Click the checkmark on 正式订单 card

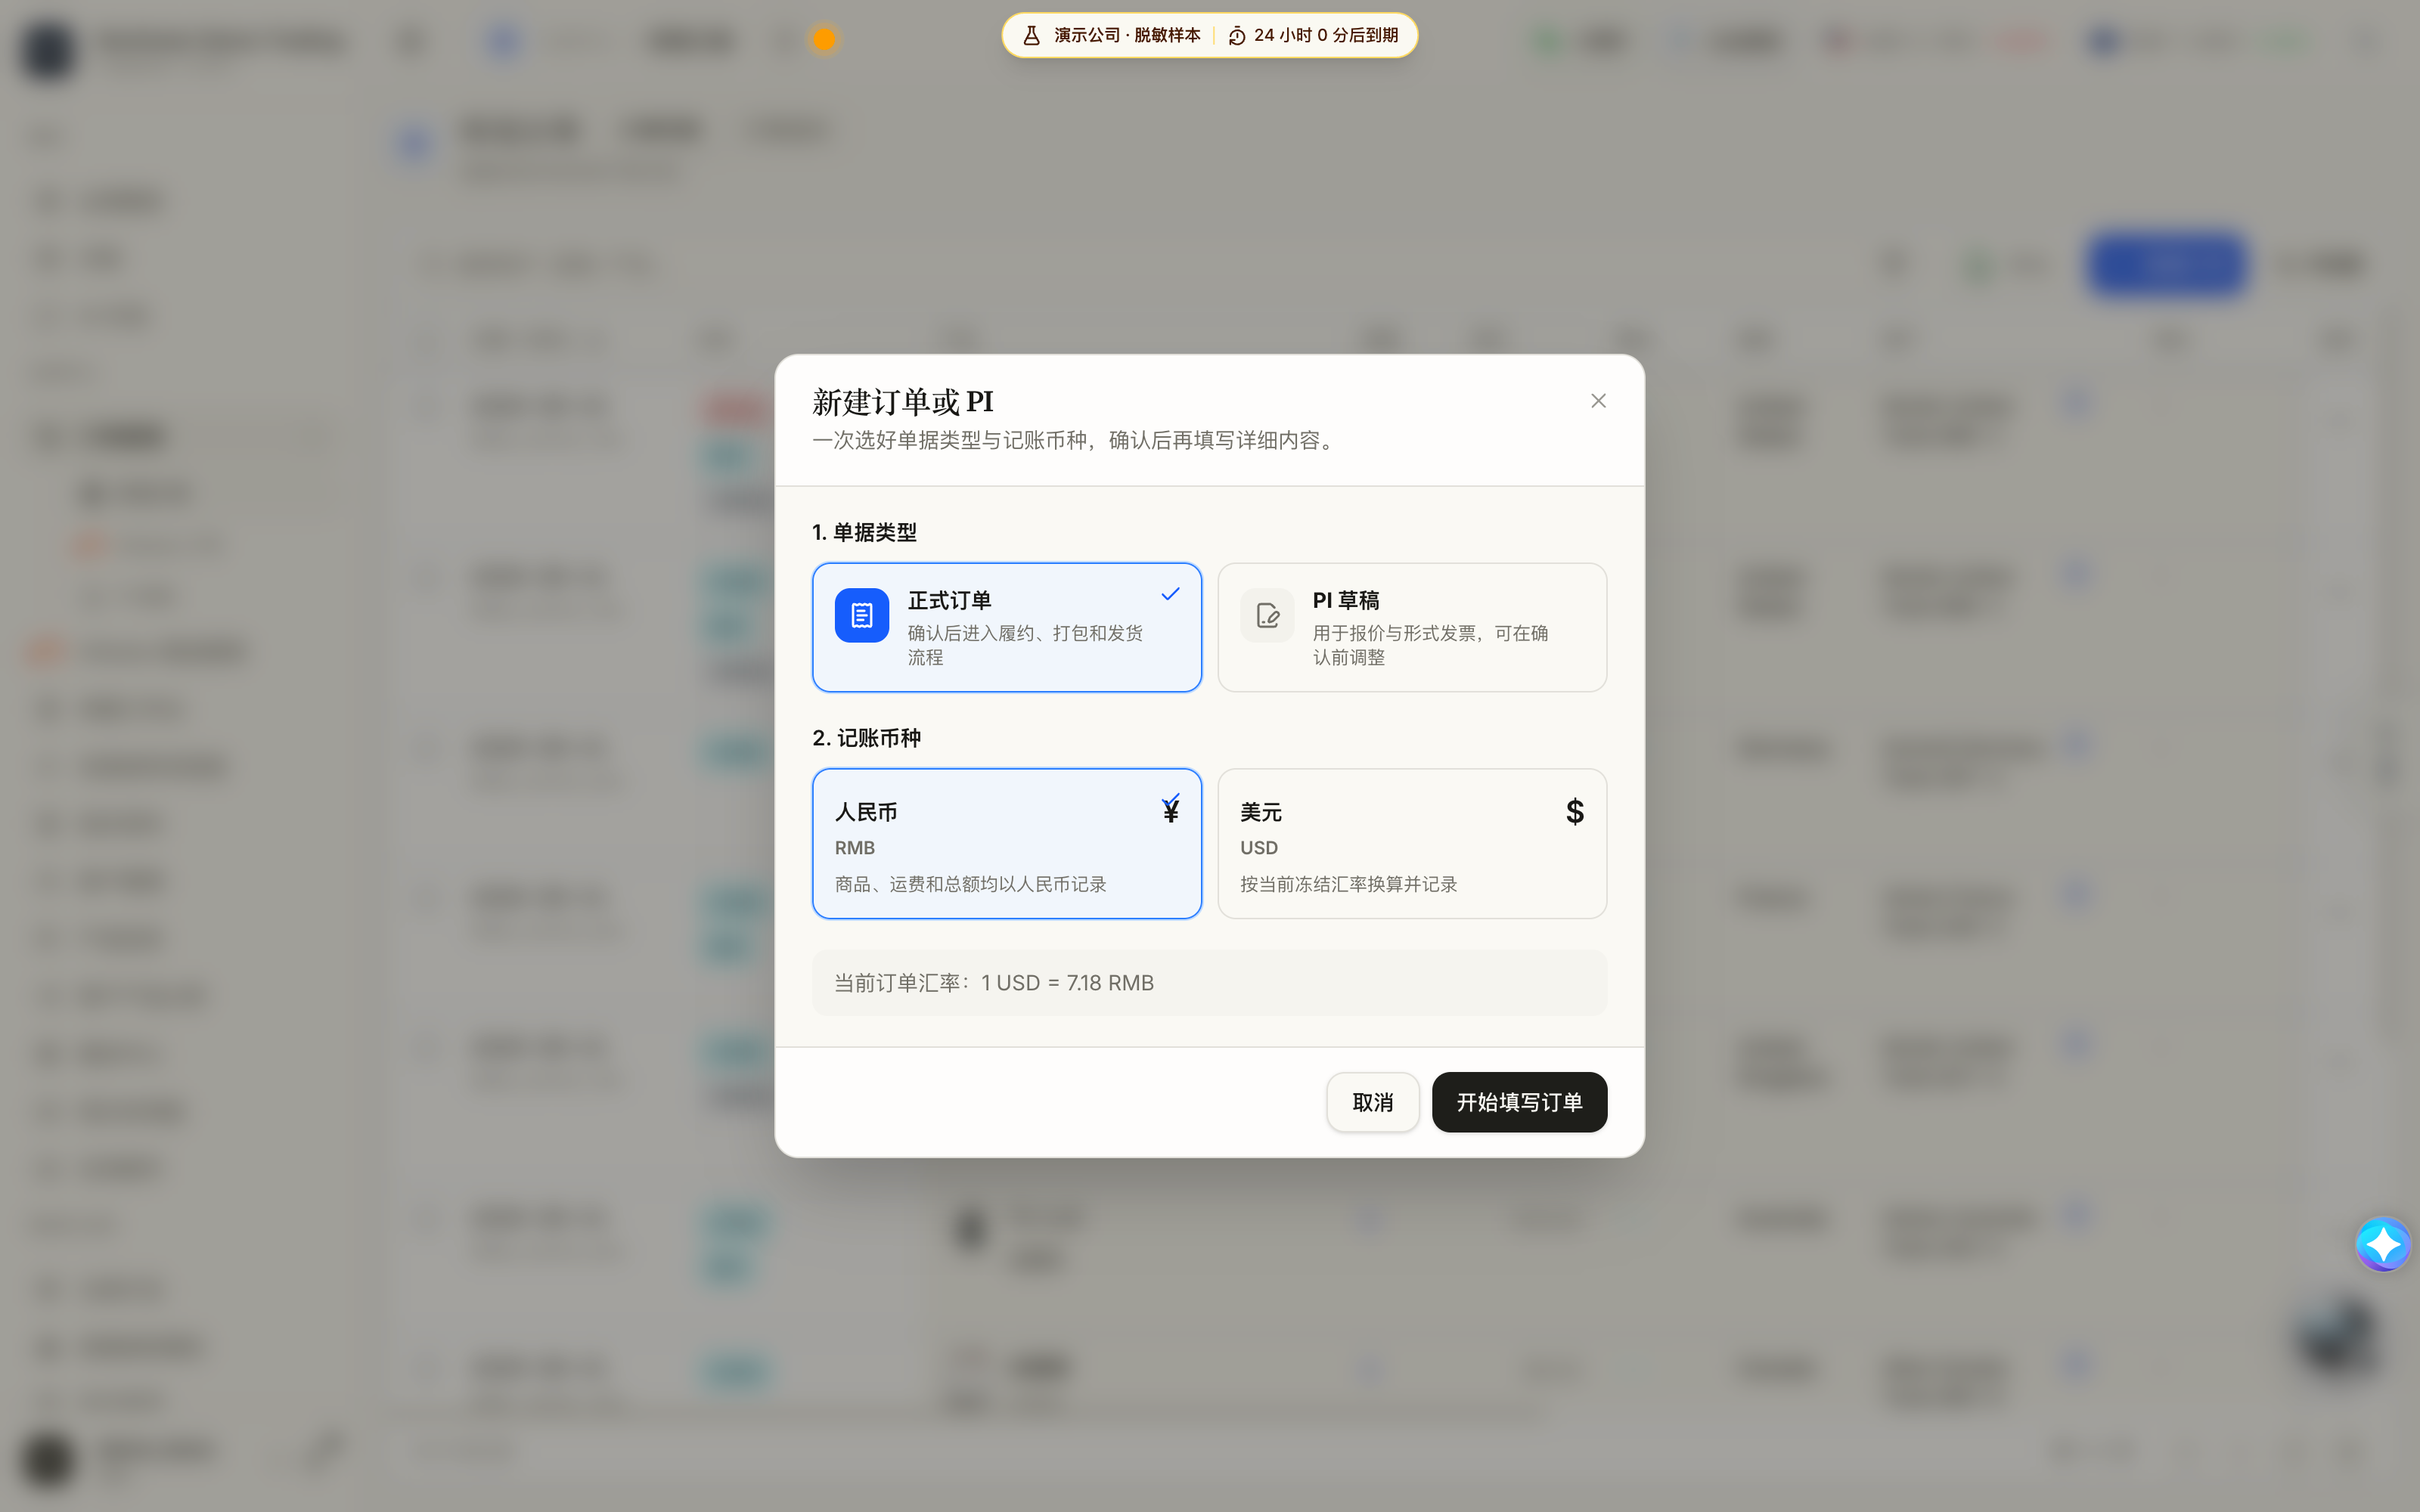[x=1170, y=594]
